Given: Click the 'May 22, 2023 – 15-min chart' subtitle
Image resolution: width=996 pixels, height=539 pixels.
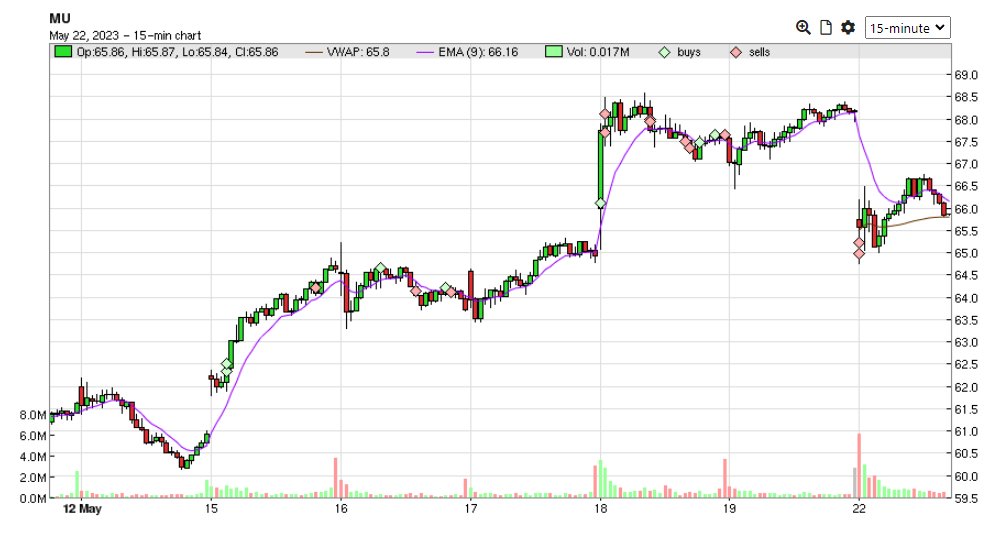Looking at the screenshot, I should click(125, 36).
